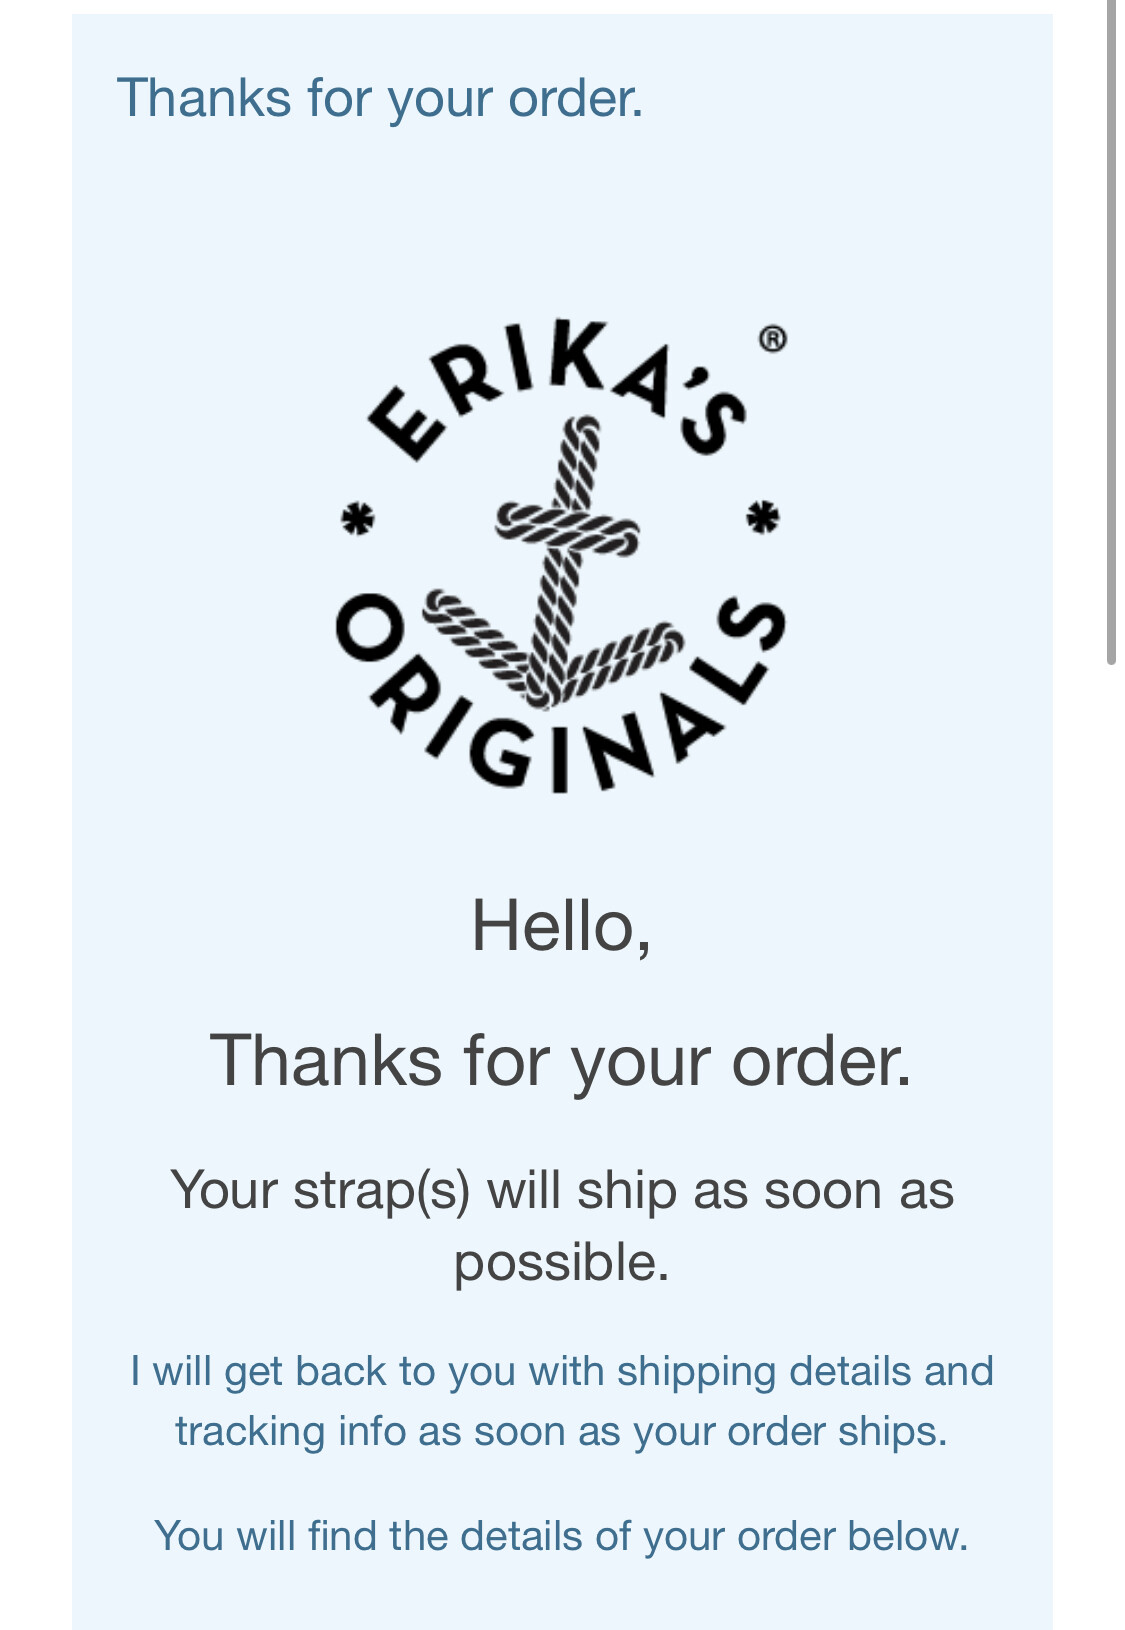Image resolution: width=1125 pixels, height=1630 pixels.
Task: Click the left curled fluke of the anchor
Action: [x=470, y=635]
